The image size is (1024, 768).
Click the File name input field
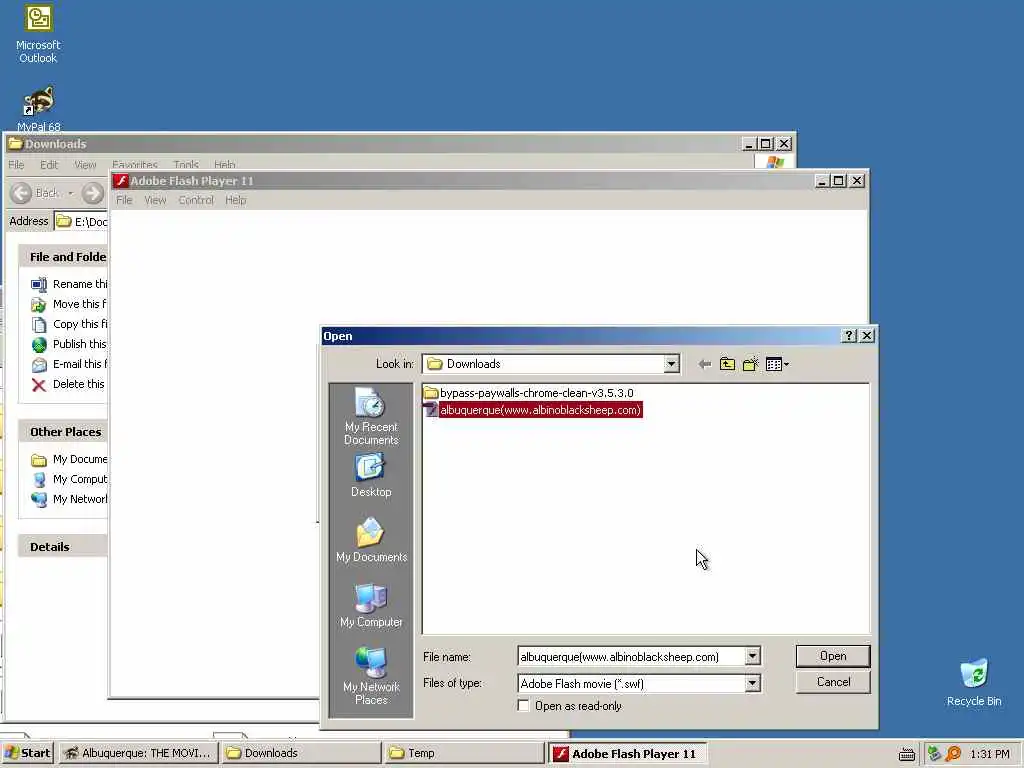[631, 656]
